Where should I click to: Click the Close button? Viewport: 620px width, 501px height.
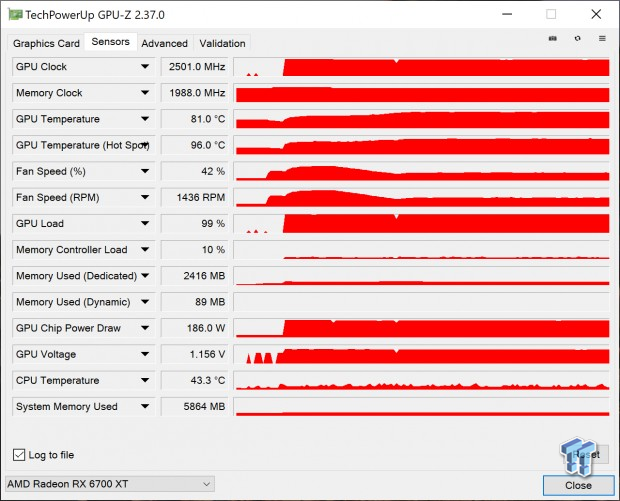coord(578,485)
